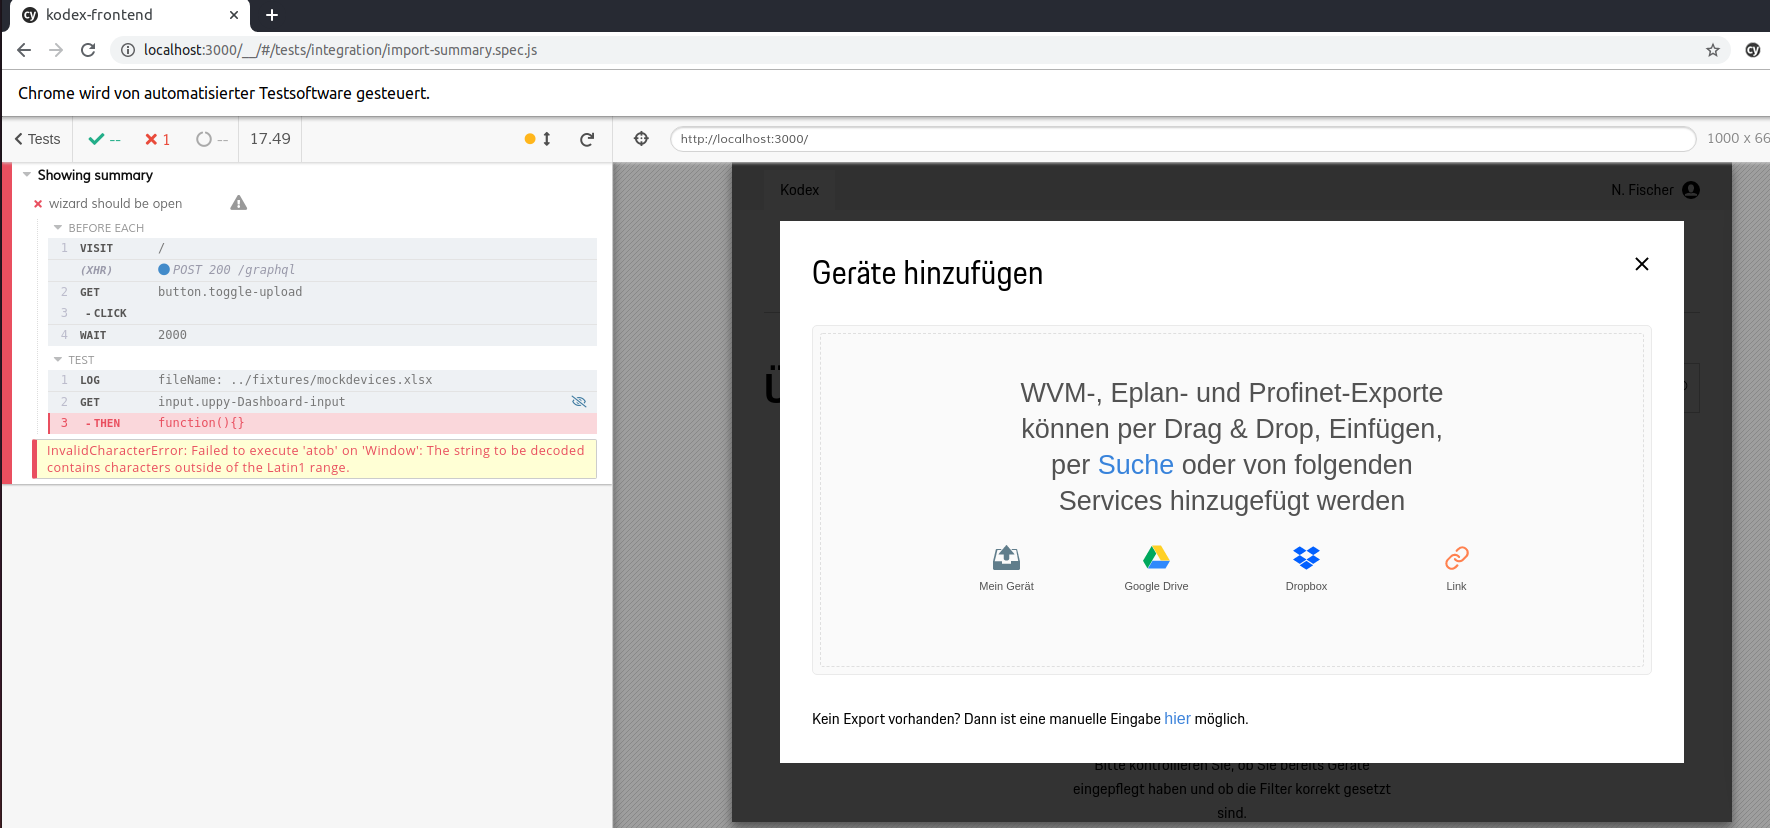
Task: Select the GET button.toggle-upload command
Action: pos(322,292)
